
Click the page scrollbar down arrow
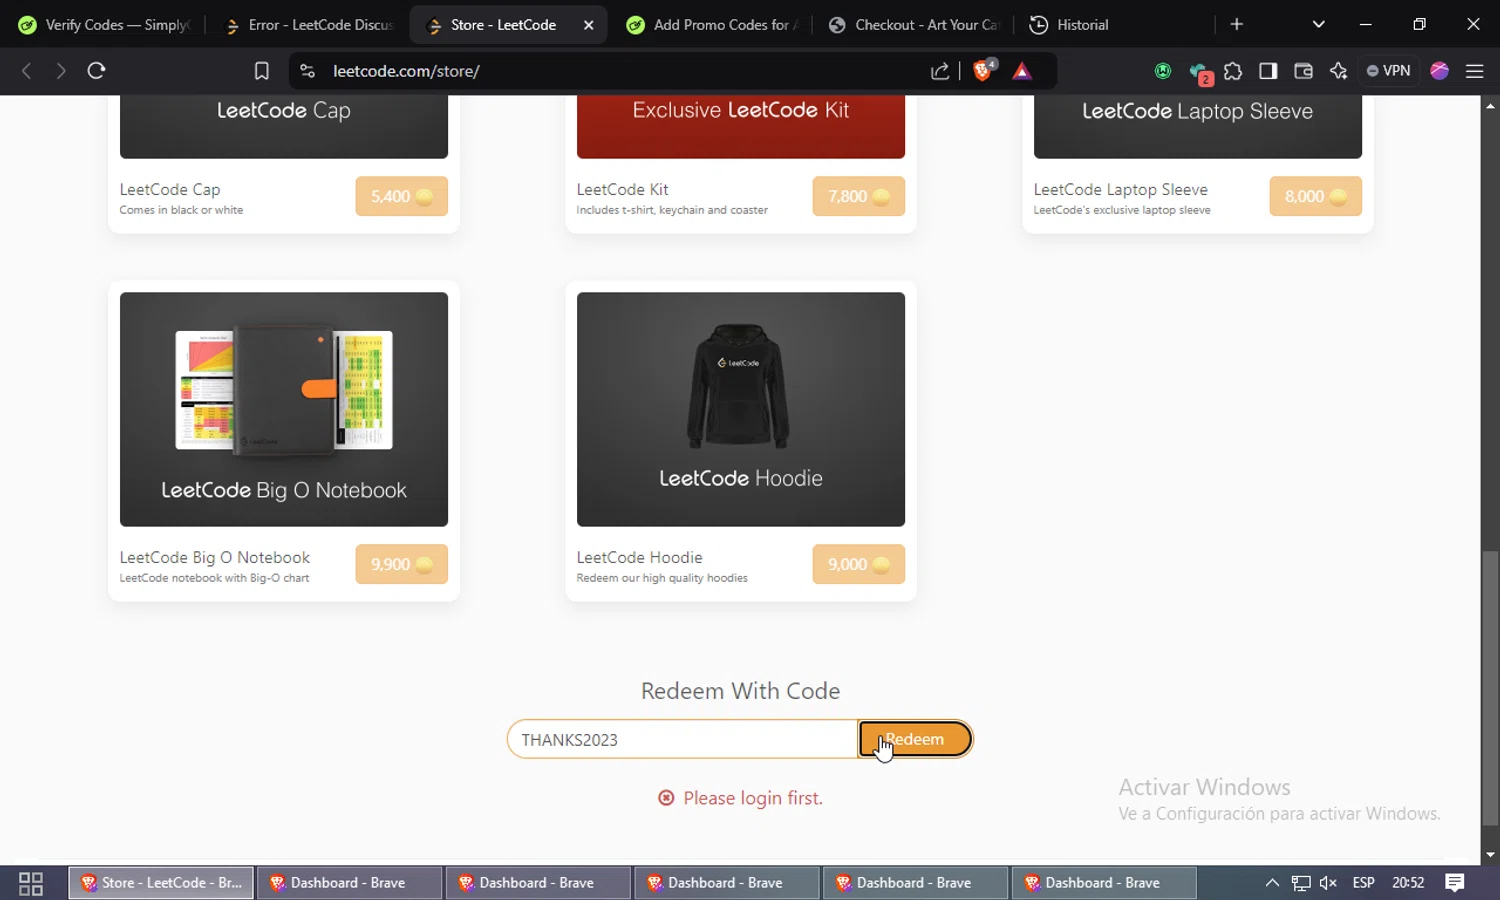point(1490,855)
